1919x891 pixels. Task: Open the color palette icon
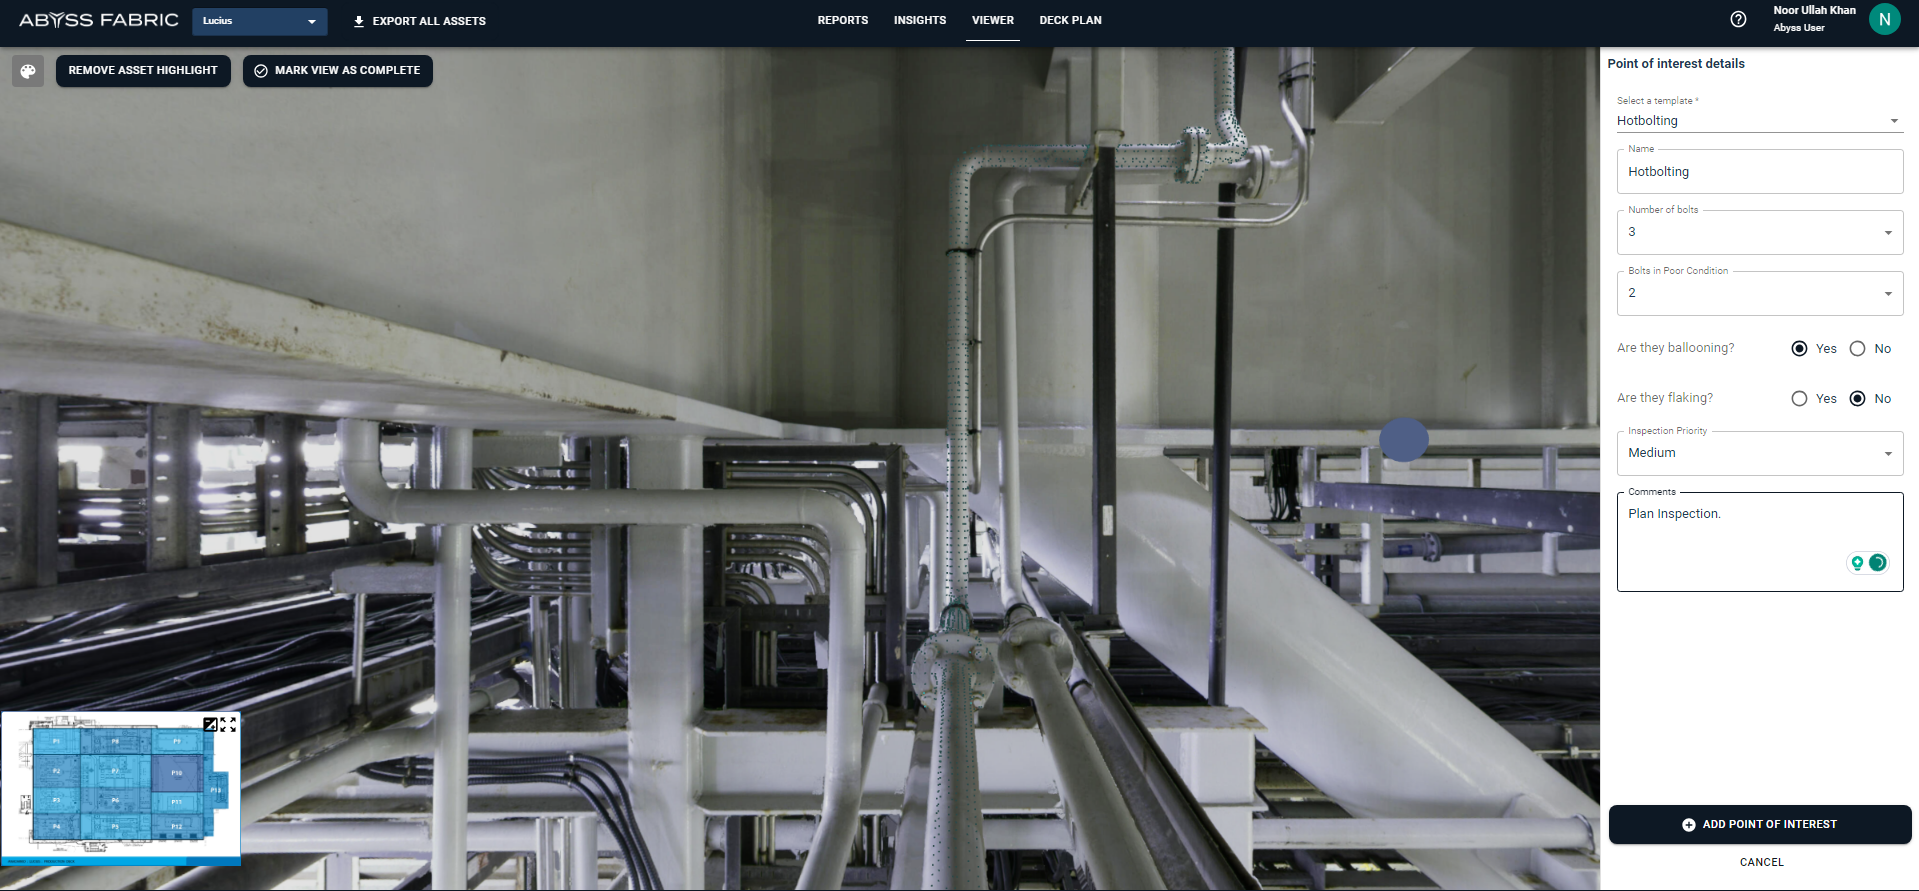pyautogui.click(x=28, y=71)
